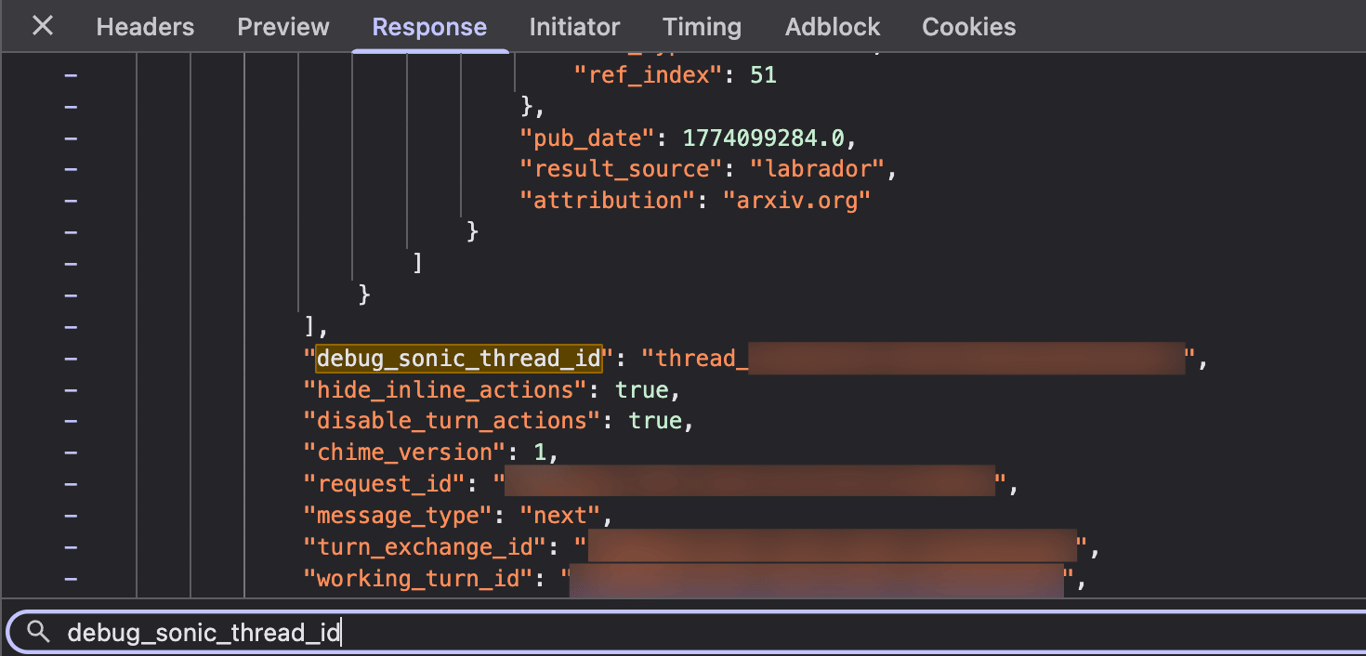Open the Headers tab

(x=145, y=27)
